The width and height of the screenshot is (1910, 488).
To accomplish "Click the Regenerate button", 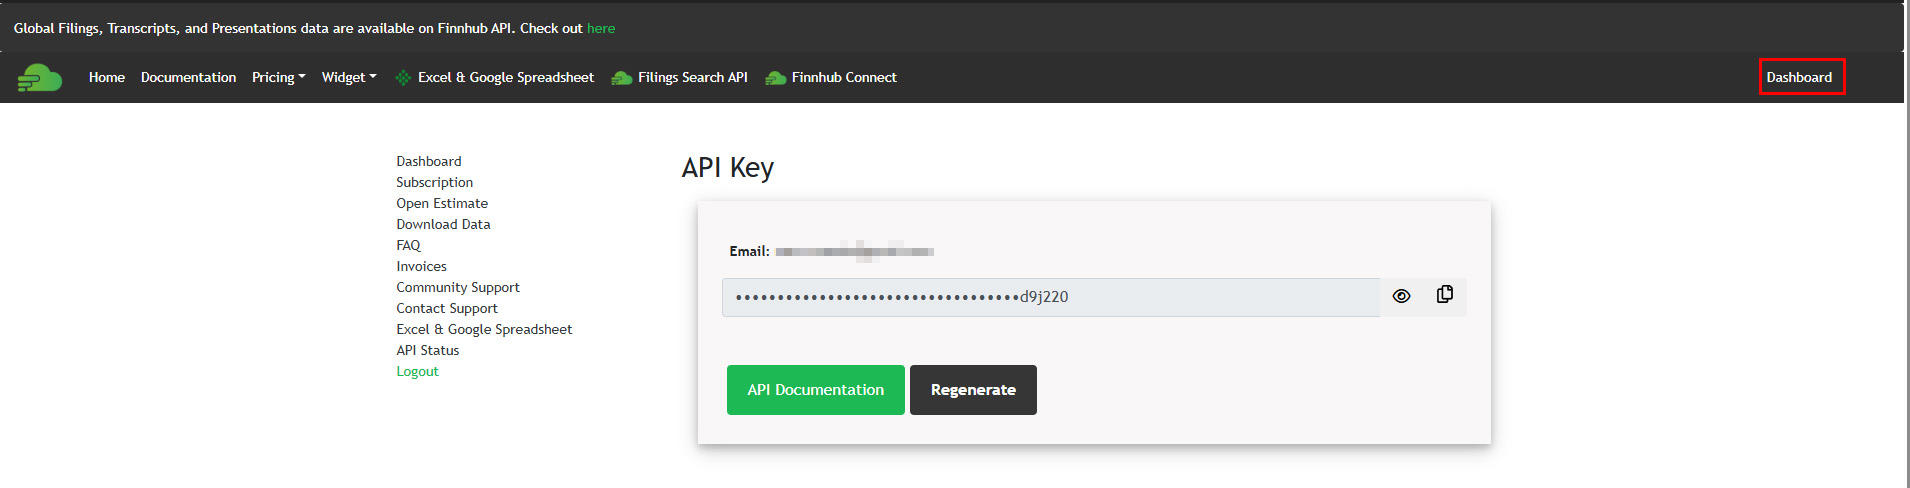I will coord(973,390).
